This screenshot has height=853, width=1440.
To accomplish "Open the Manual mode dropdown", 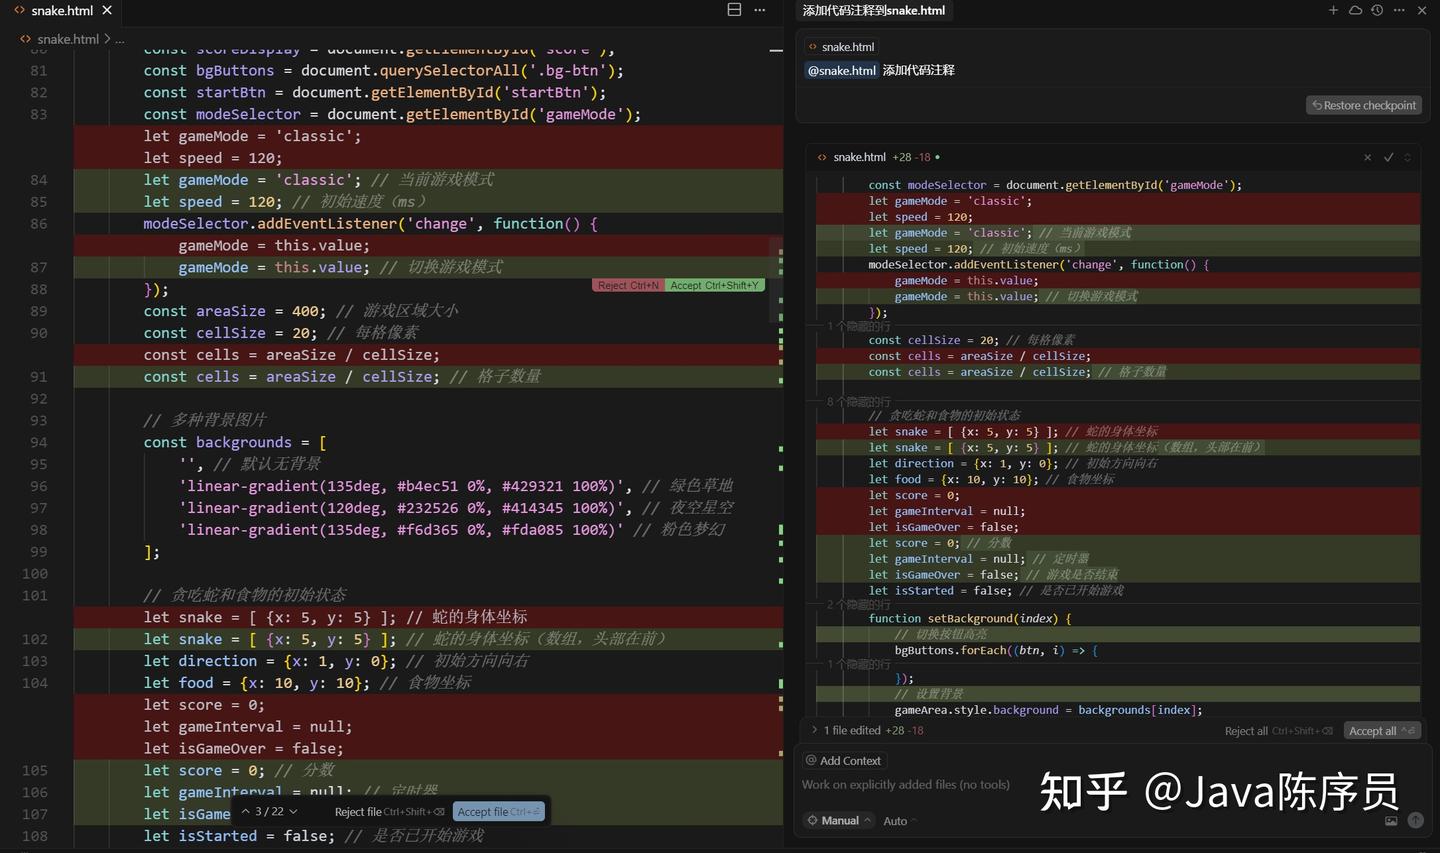I will point(840,821).
